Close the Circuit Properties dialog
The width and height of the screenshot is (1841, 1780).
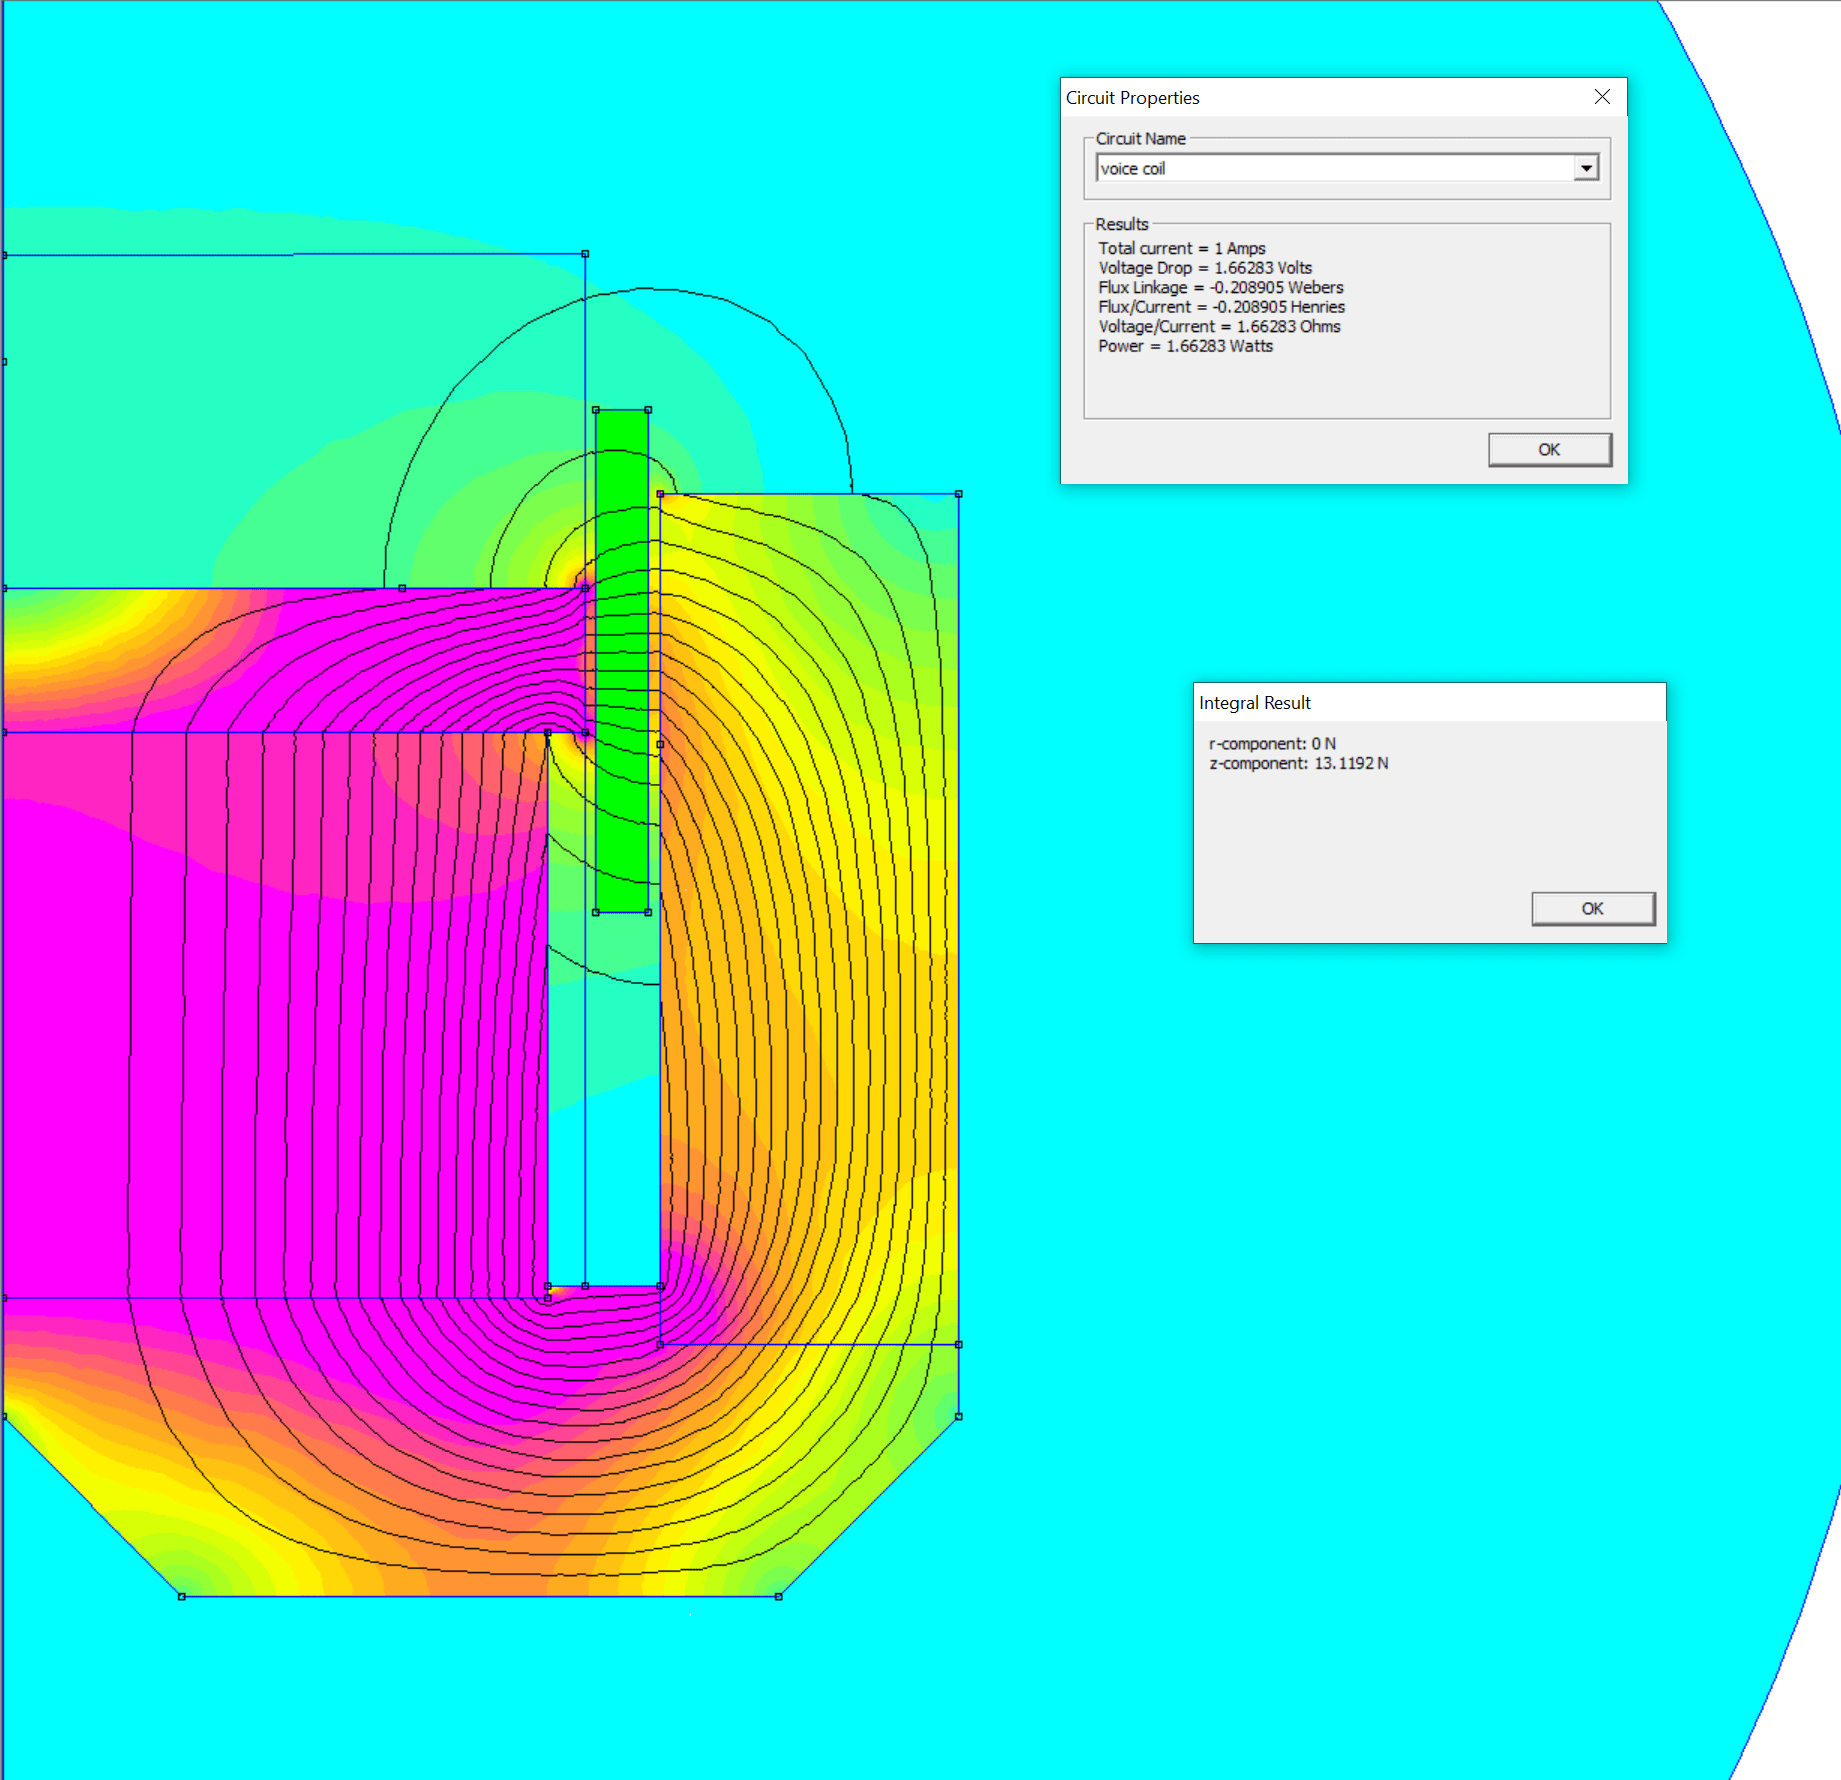coord(1602,97)
